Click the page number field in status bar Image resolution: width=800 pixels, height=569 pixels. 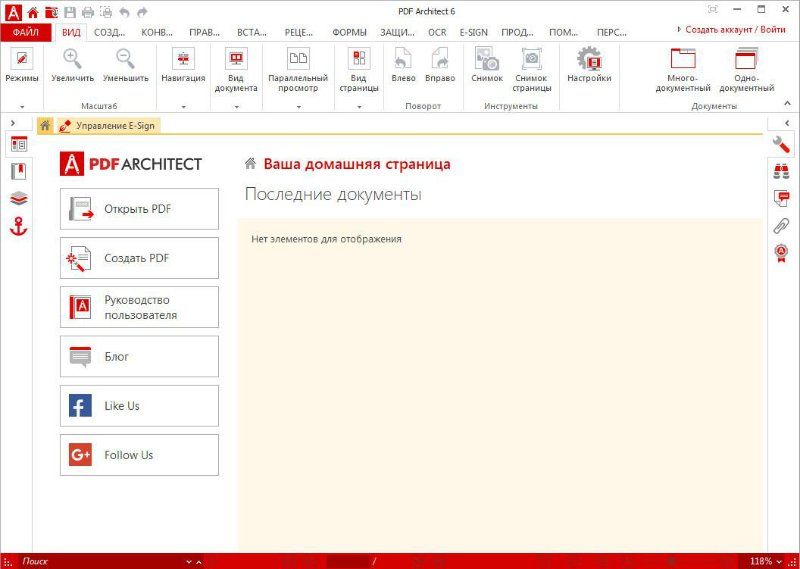click(347, 561)
